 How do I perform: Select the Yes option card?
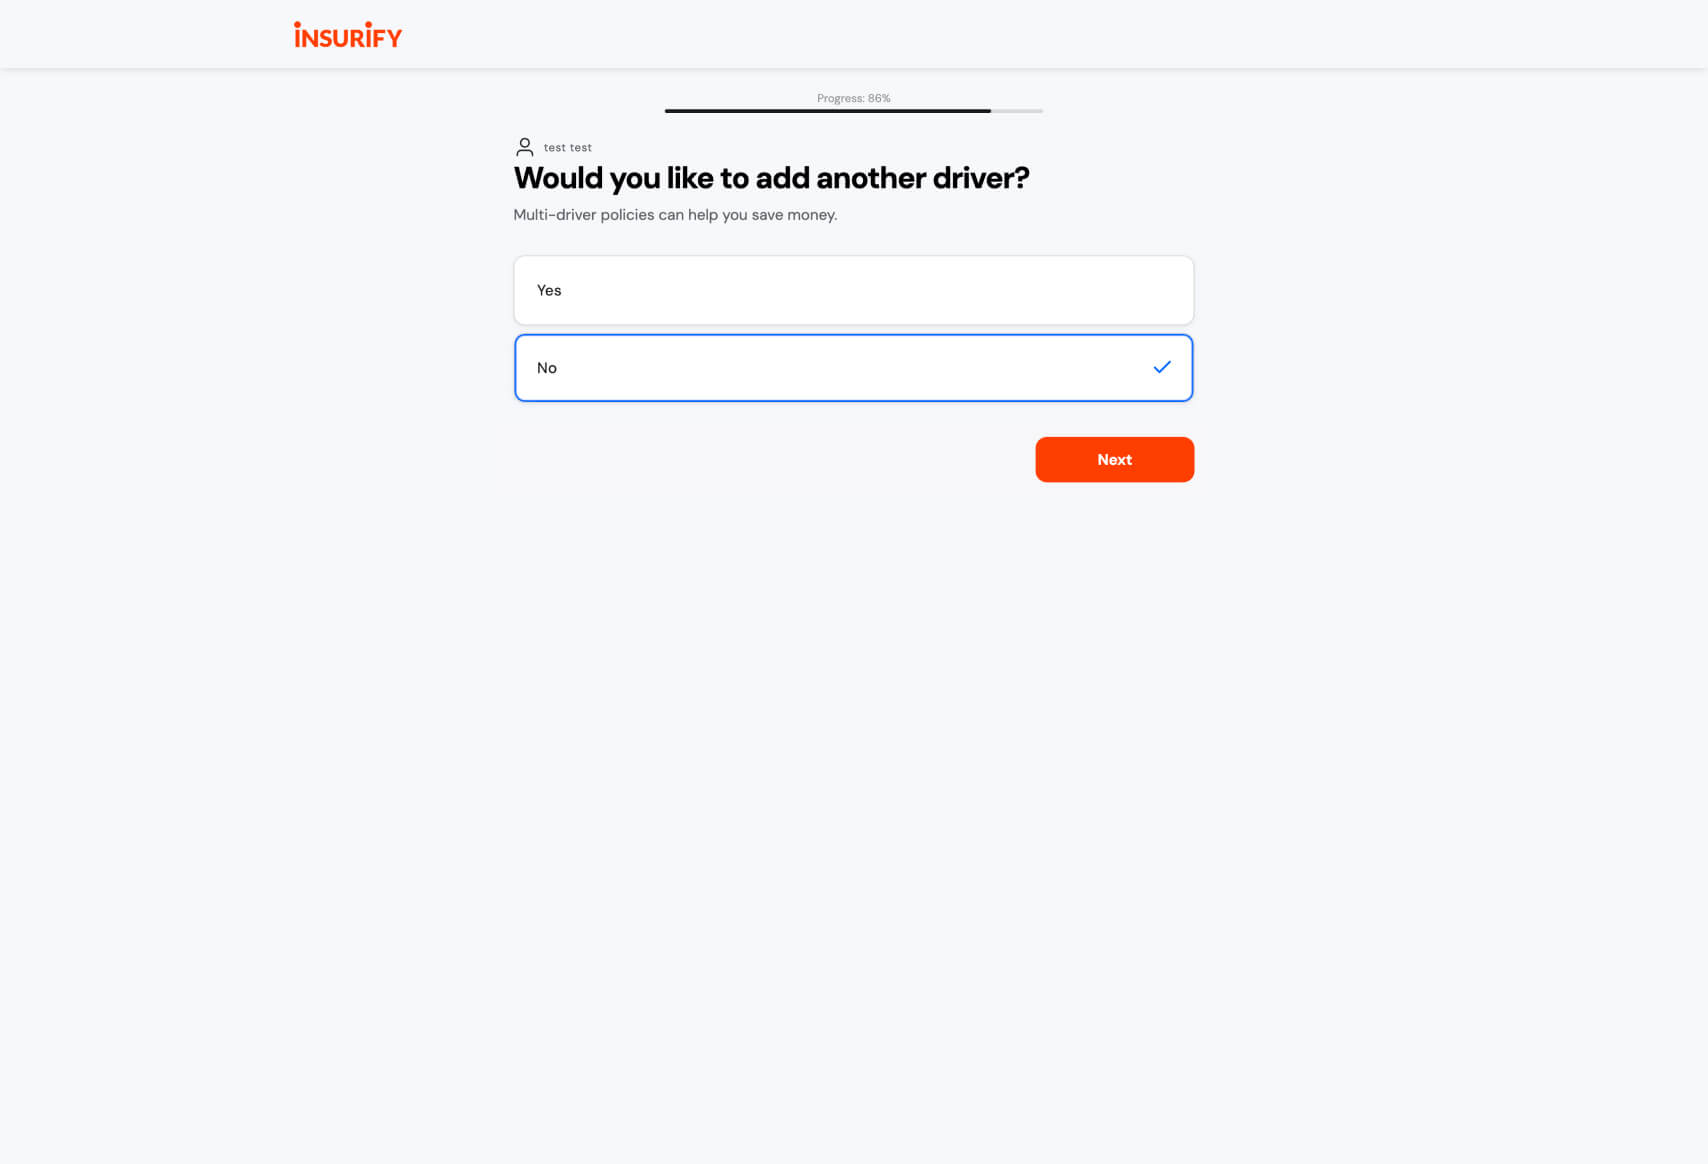click(854, 290)
